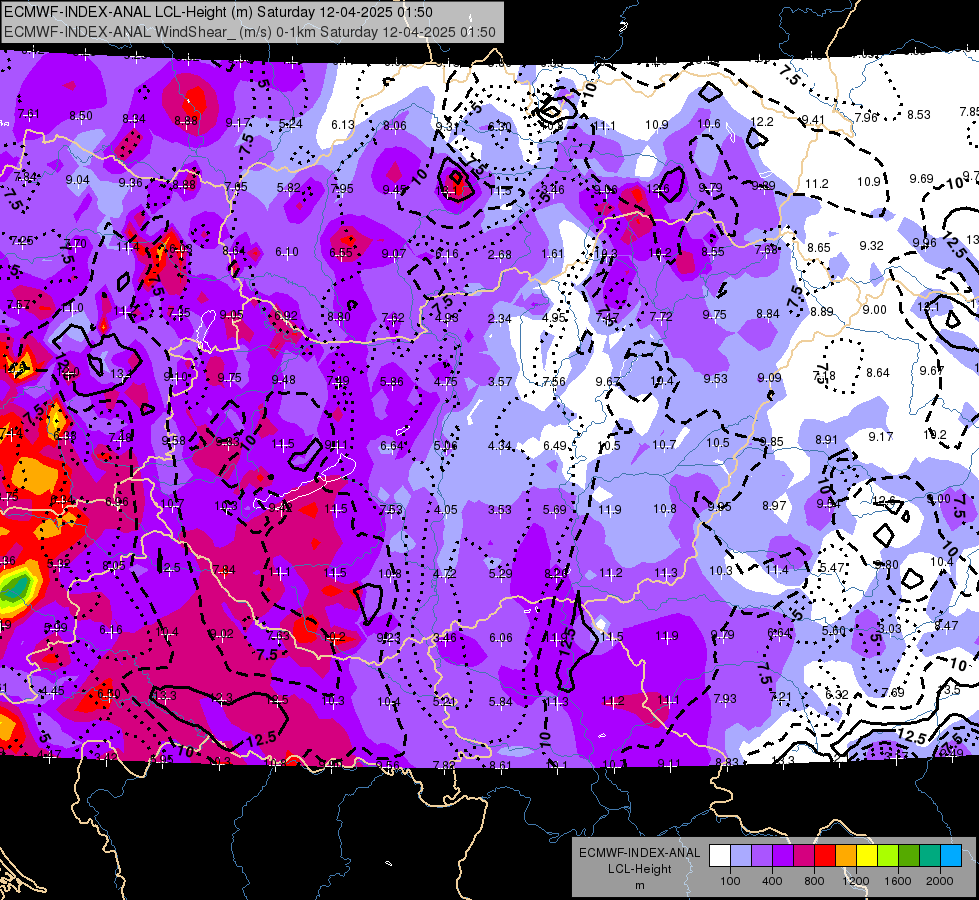Click legend scale label 1600

pyautogui.click(x=897, y=881)
